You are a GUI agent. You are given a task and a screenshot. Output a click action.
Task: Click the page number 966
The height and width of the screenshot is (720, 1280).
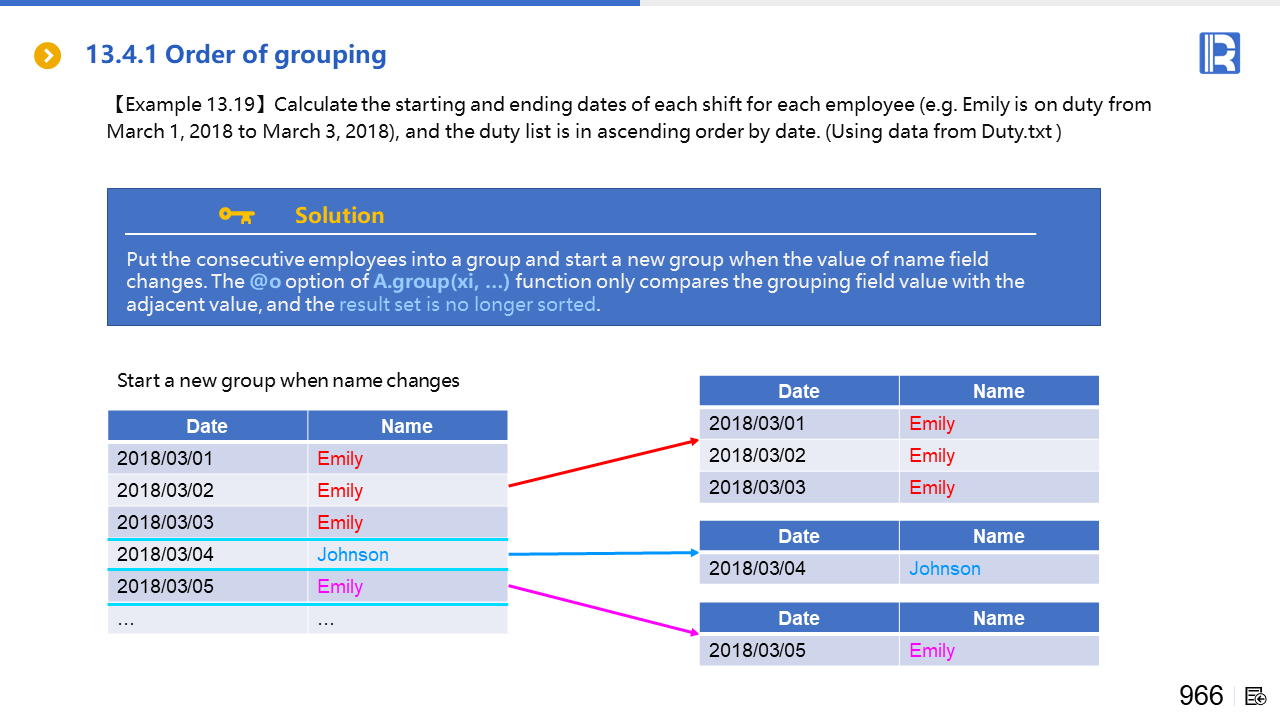click(x=1201, y=696)
